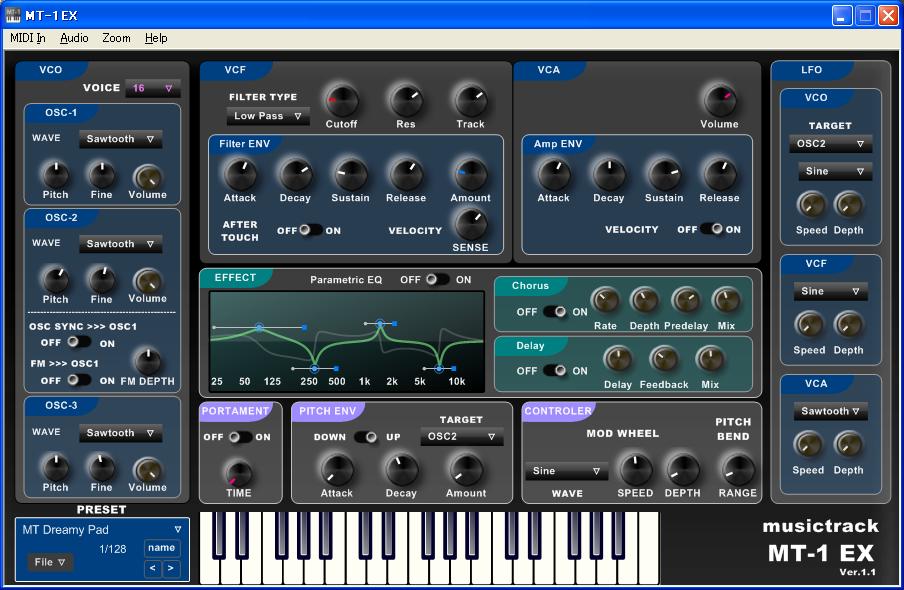The height and width of the screenshot is (590, 904).
Task: Toggle the Parametric EQ on/off switch
Action: coord(437,280)
